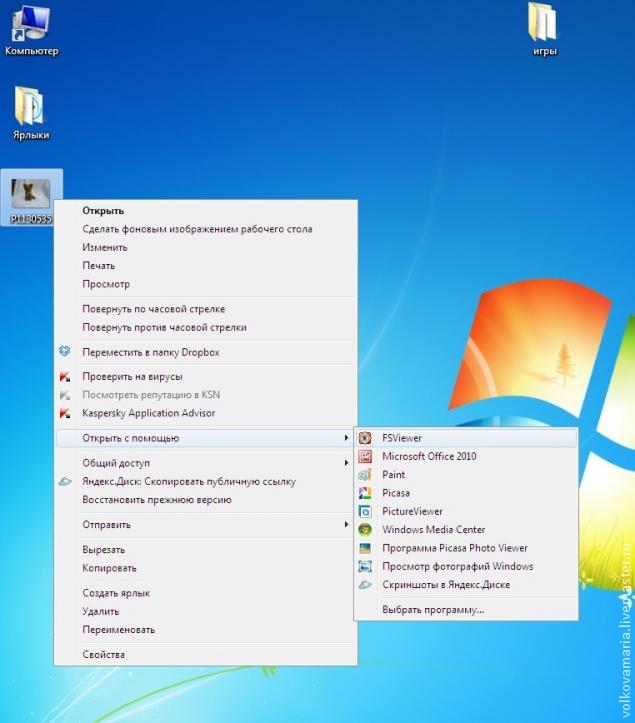This screenshot has width=635, height=723.
Task: Click the Kaspersky icon beside Проверить на вирусы
Action: [x=65, y=377]
